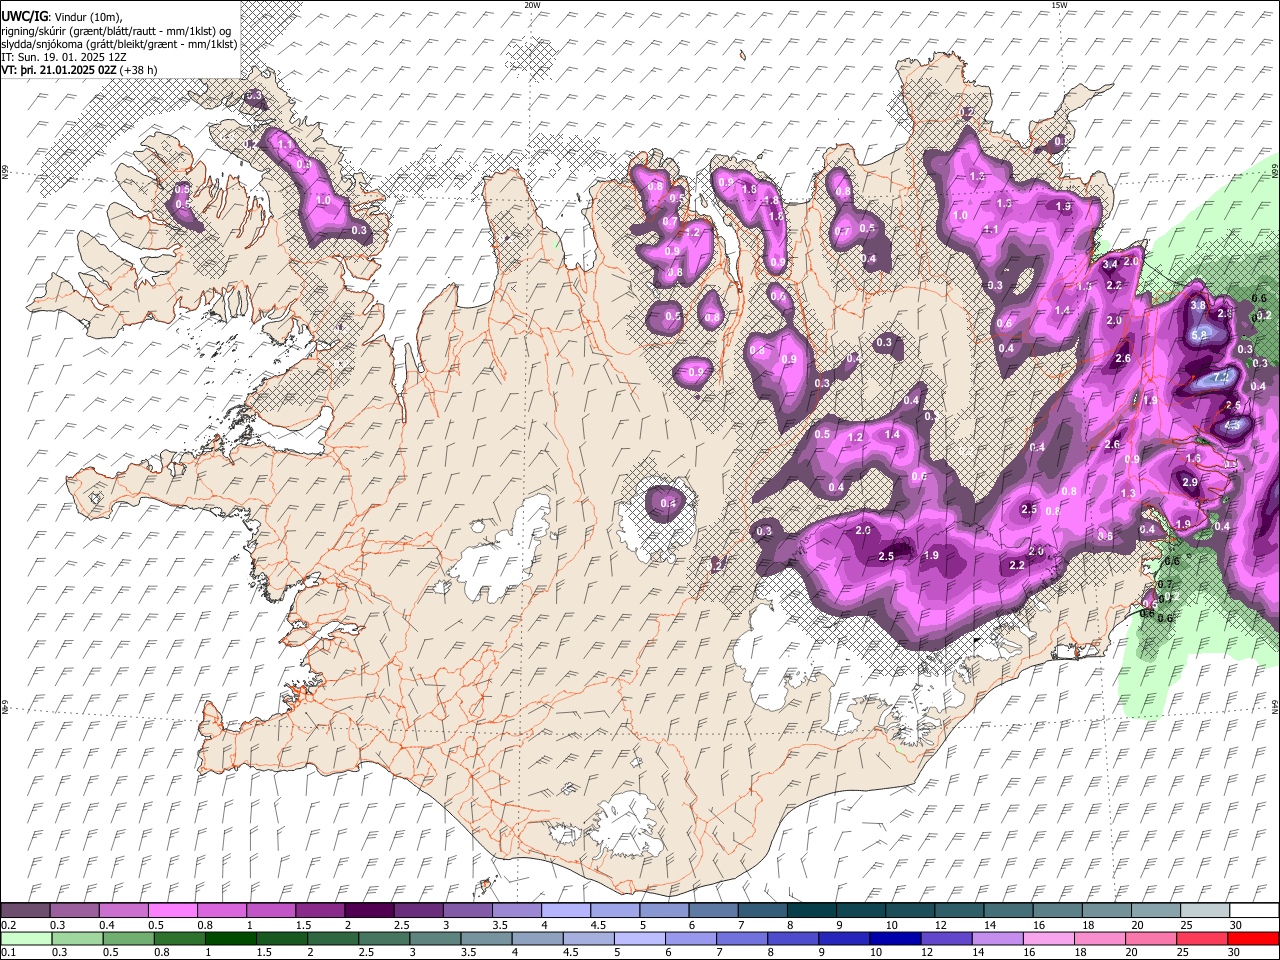Click the 3.8 snowfall value on the map
Image resolution: width=1280 pixels, height=960 pixels.
click(x=1198, y=305)
